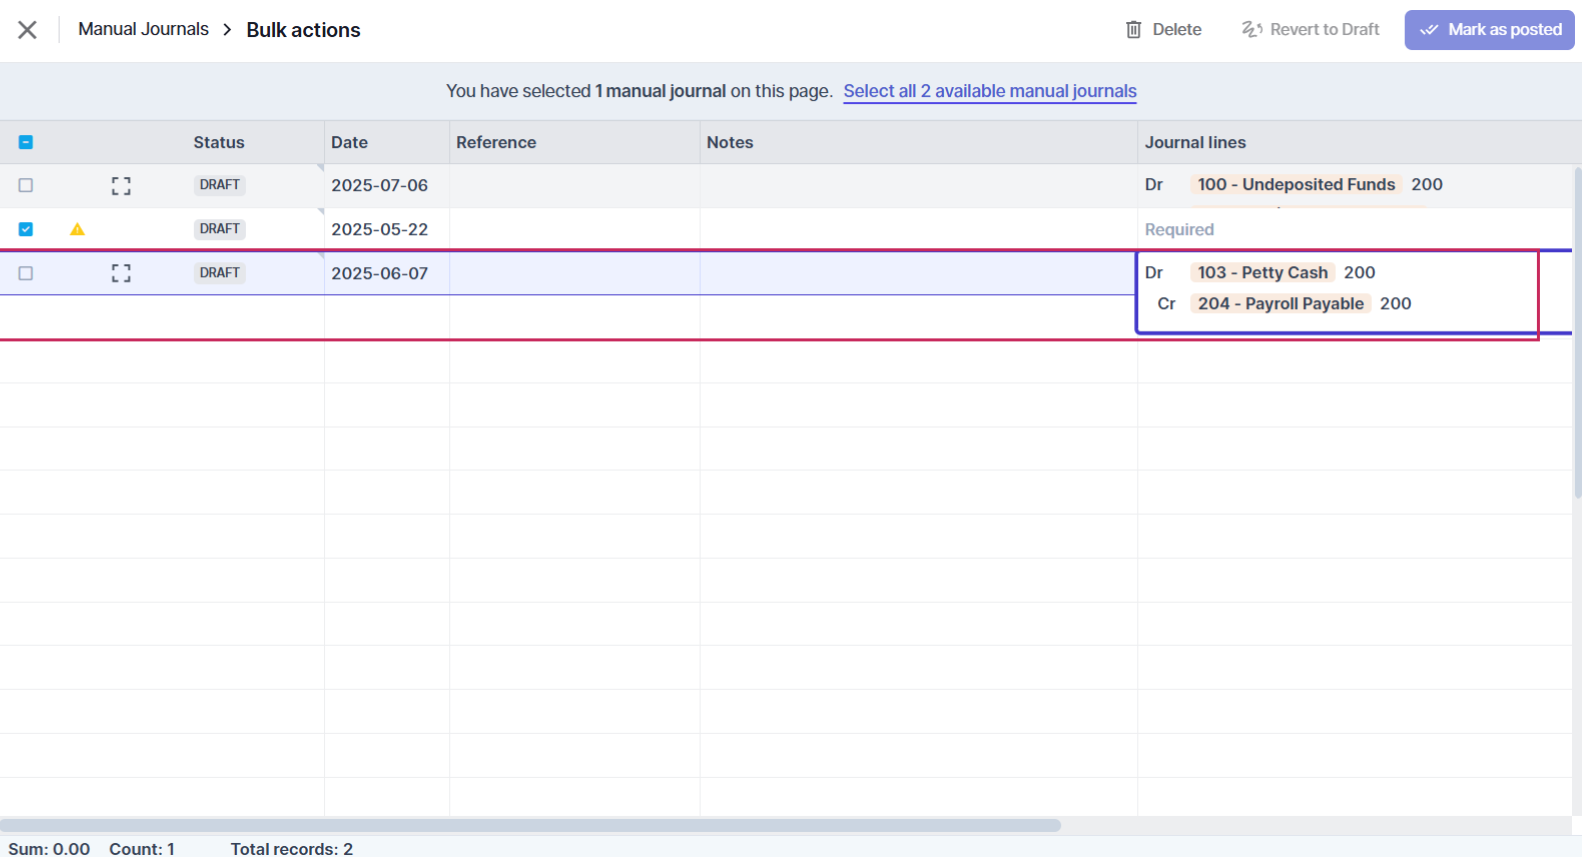Click Mark as posted
Image resolution: width=1582 pixels, height=857 pixels.
[1489, 30]
